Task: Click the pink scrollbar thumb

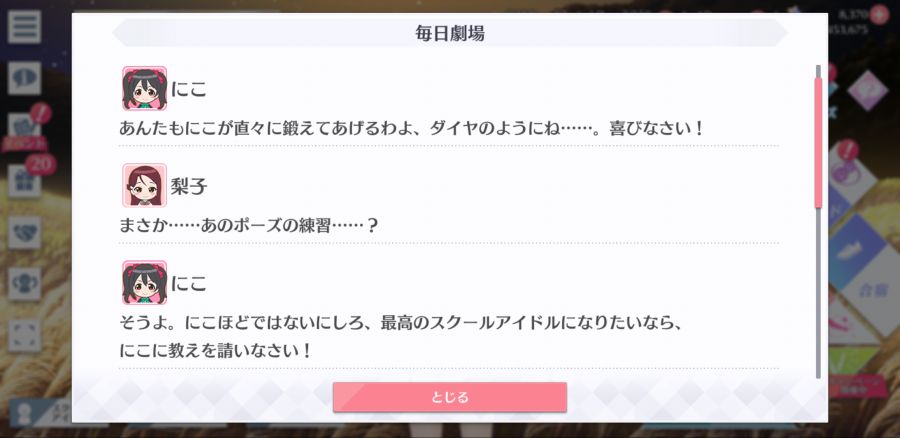Action: [x=818, y=142]
